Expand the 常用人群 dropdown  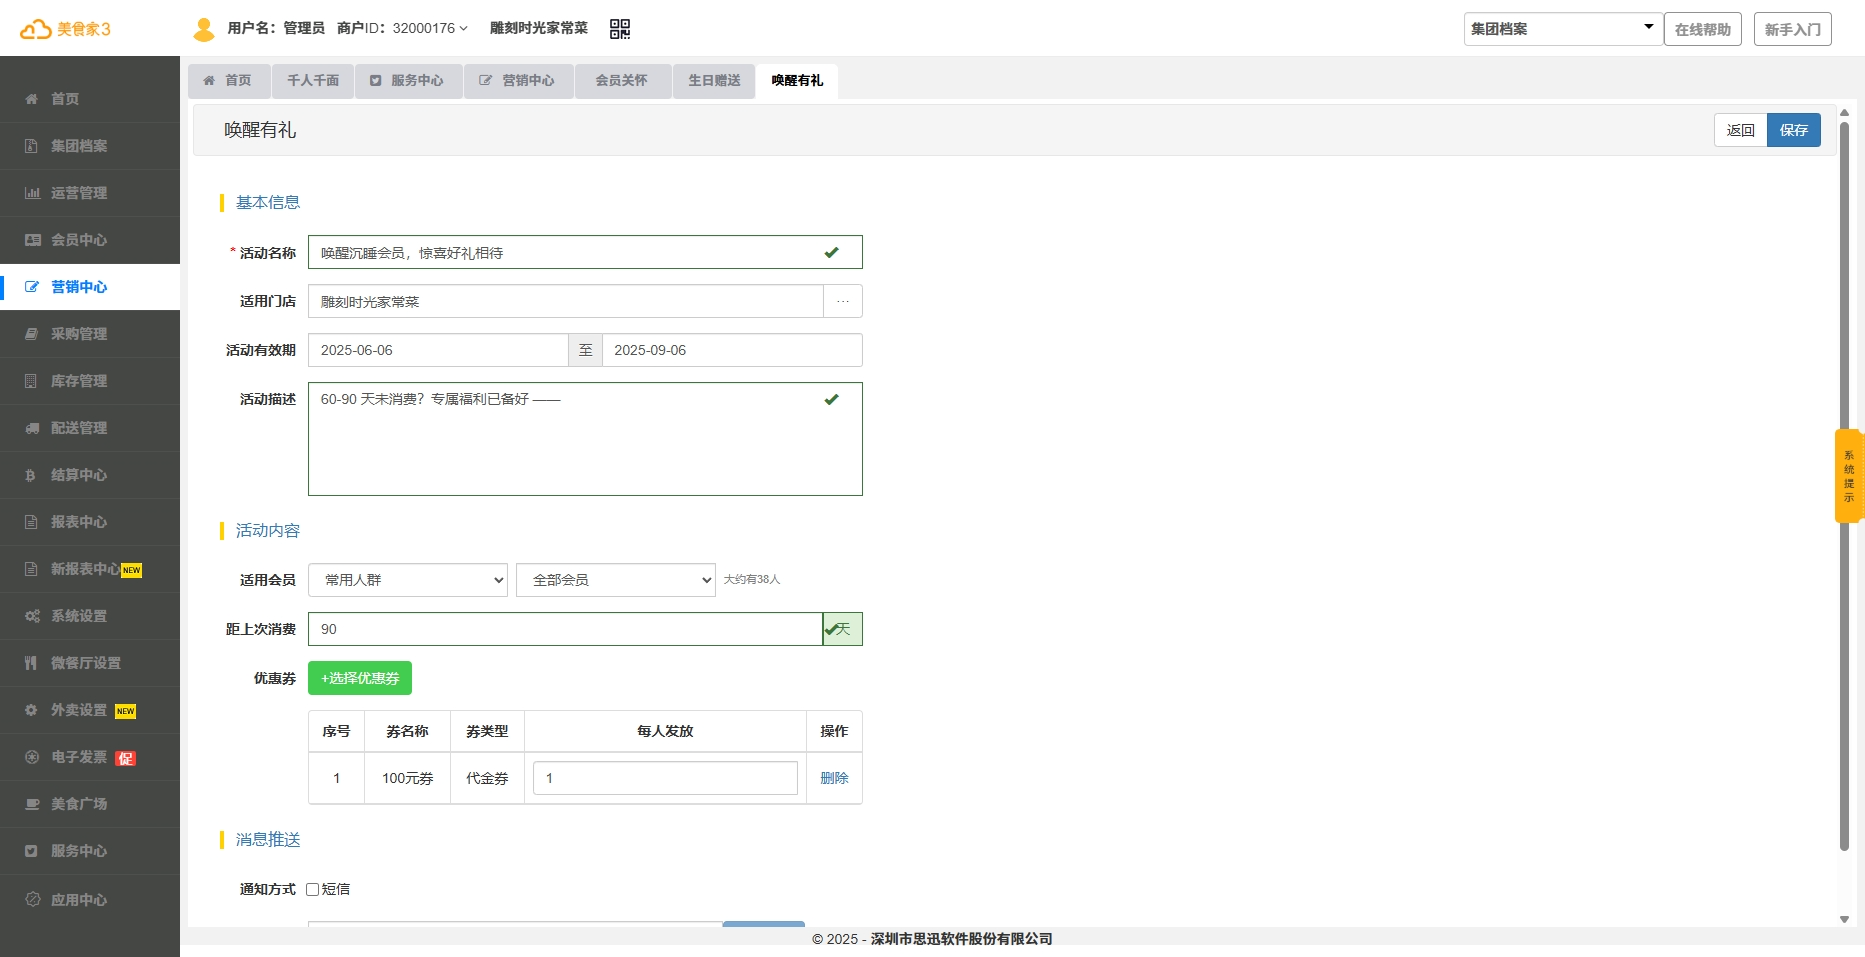click(x=407, y=580)
